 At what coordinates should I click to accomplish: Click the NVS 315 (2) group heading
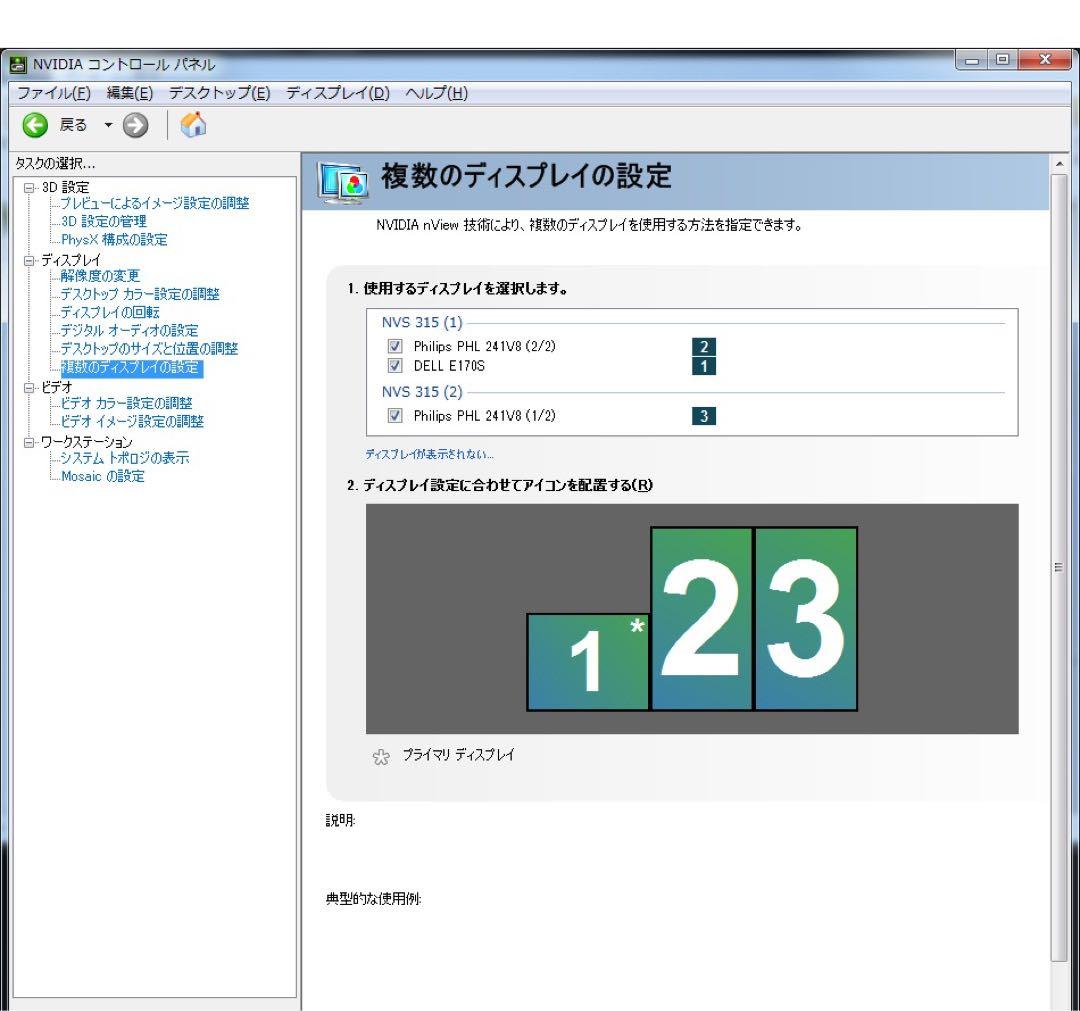pyautogui.click(x=422, y=392)
